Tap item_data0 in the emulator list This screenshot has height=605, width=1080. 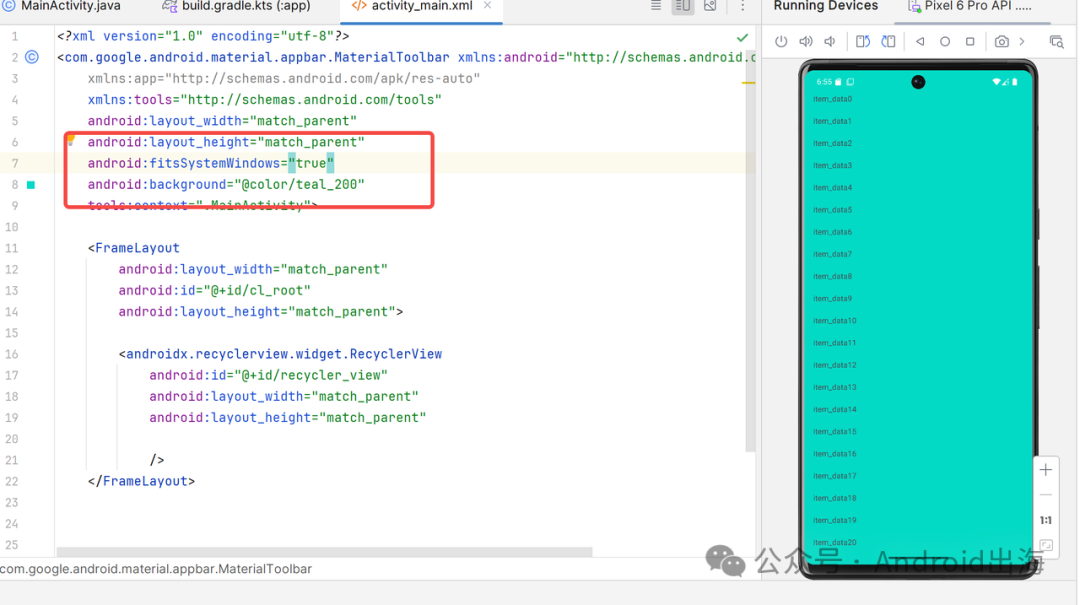(832, 99)
